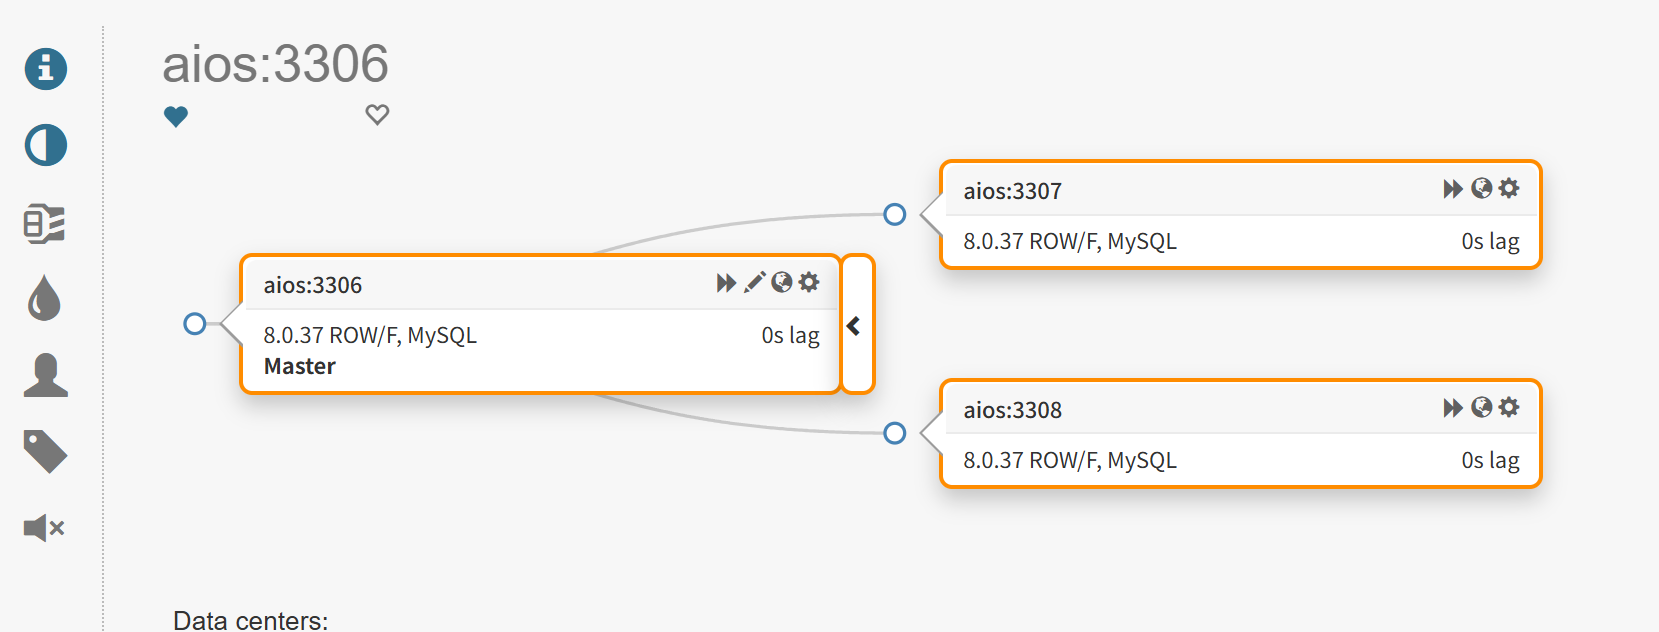This screenshot has width=1659, height=632.
Task: Click the outlined heart icon
Action: click(377, 114)
